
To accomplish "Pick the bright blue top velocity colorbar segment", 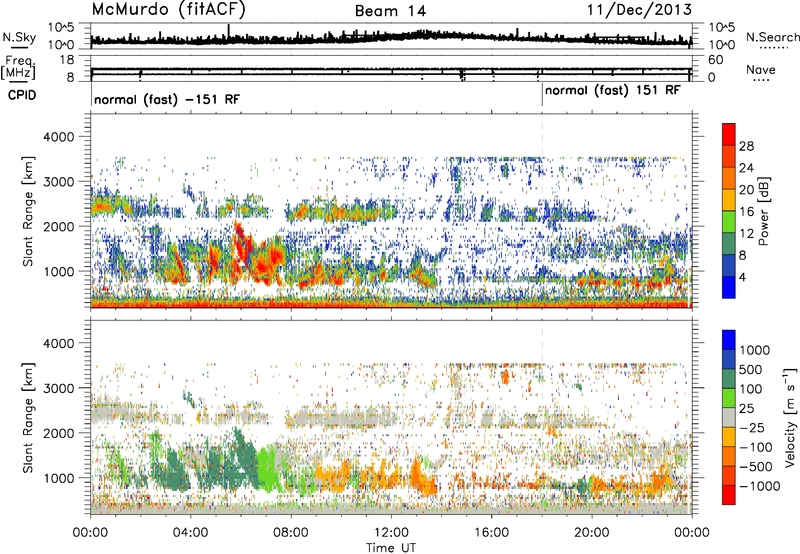I will pos(729,340).
